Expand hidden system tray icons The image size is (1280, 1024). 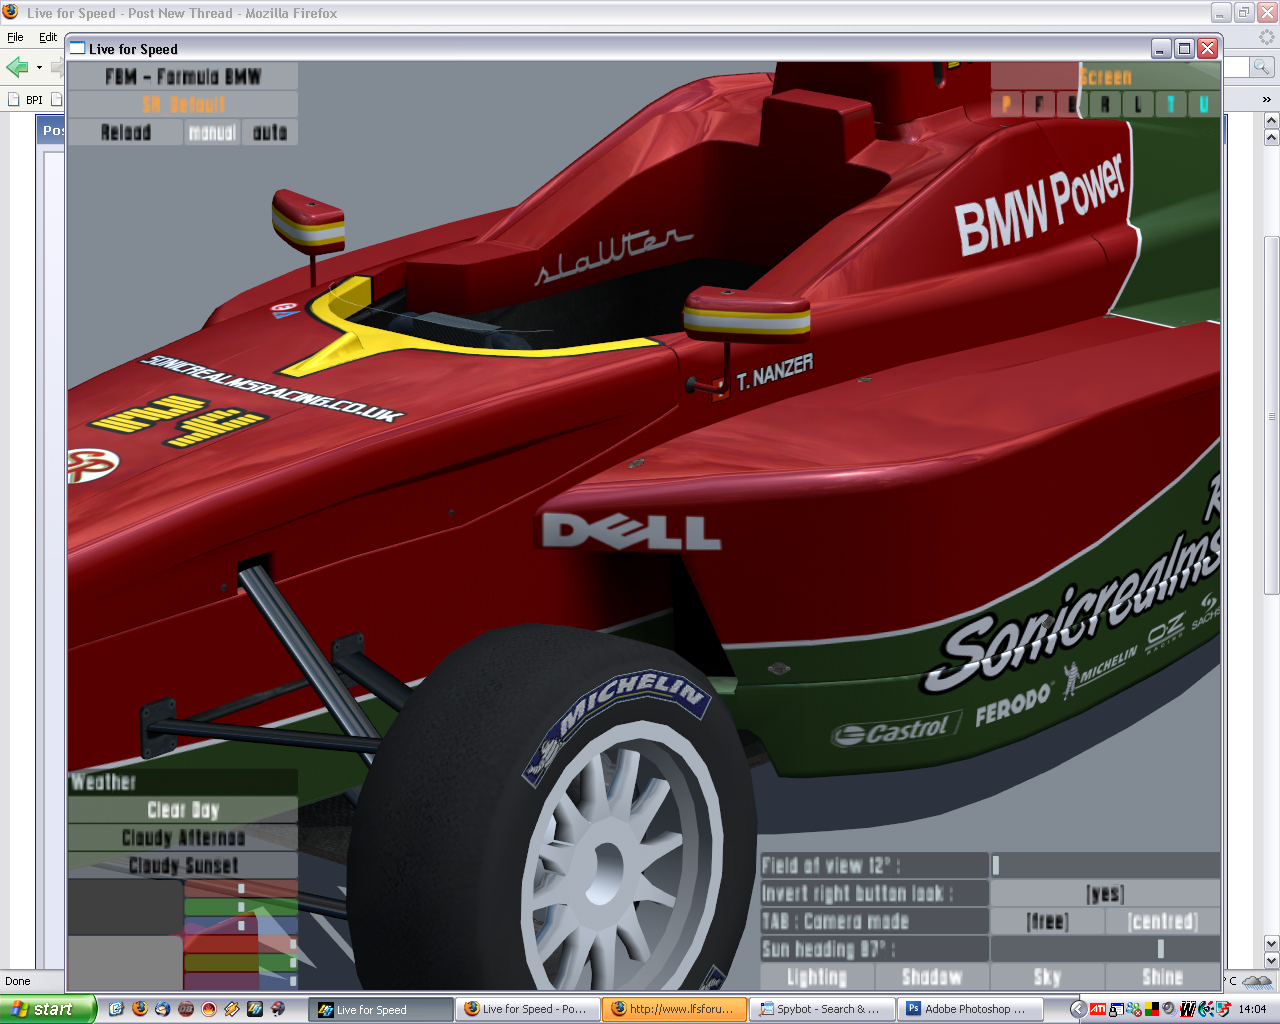tap(1077, 1009)
